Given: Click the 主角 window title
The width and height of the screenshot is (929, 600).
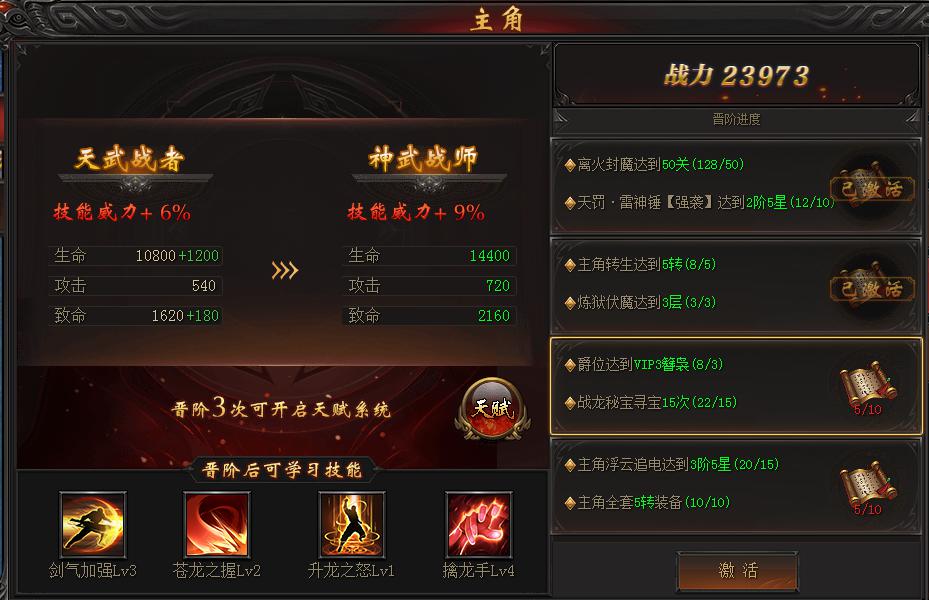Looking at the screenshot, I should (x=497, y=20).
